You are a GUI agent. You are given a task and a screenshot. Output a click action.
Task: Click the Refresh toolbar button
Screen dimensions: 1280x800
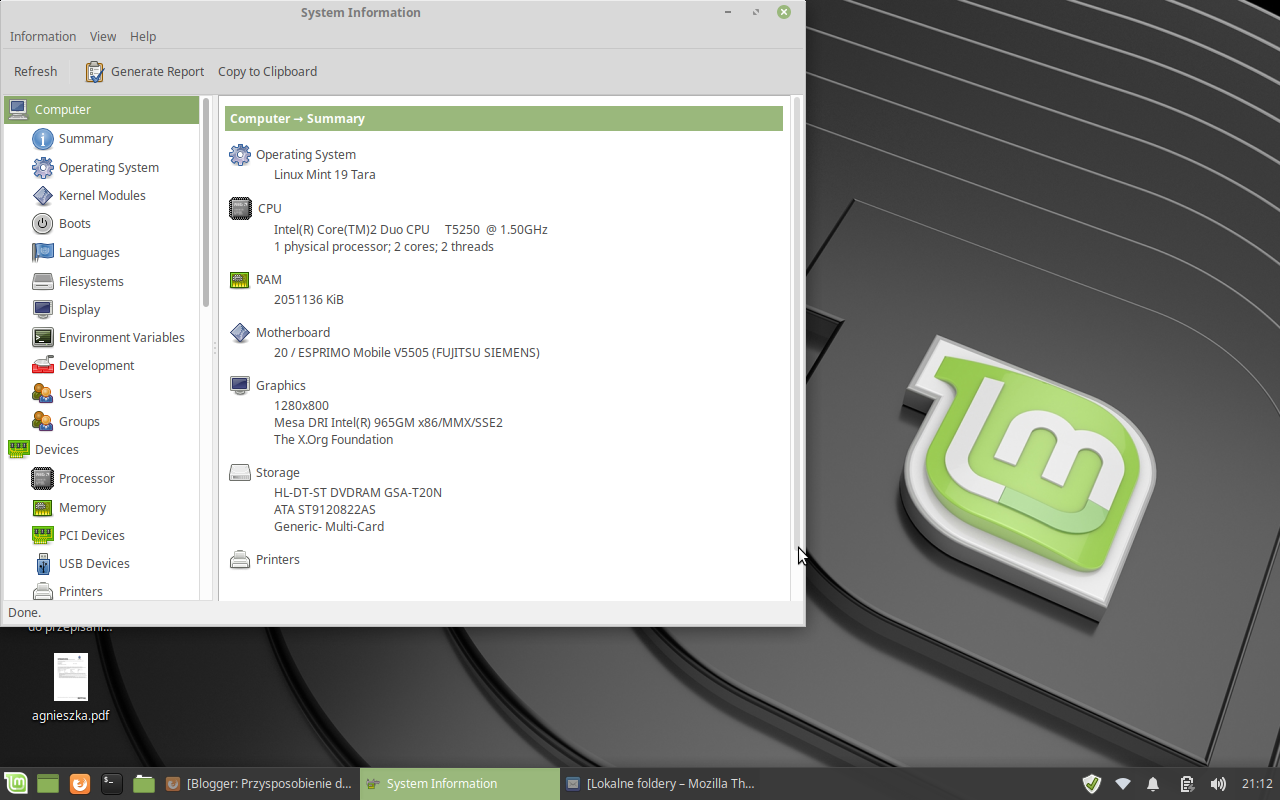(x=36, y=72)
